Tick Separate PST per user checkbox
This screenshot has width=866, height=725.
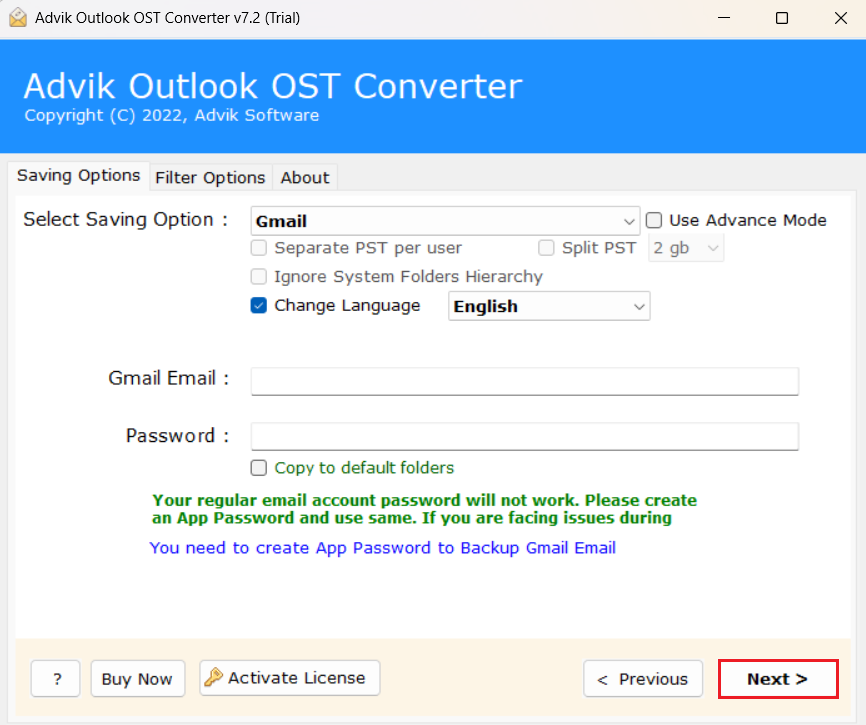pos(258,248)
